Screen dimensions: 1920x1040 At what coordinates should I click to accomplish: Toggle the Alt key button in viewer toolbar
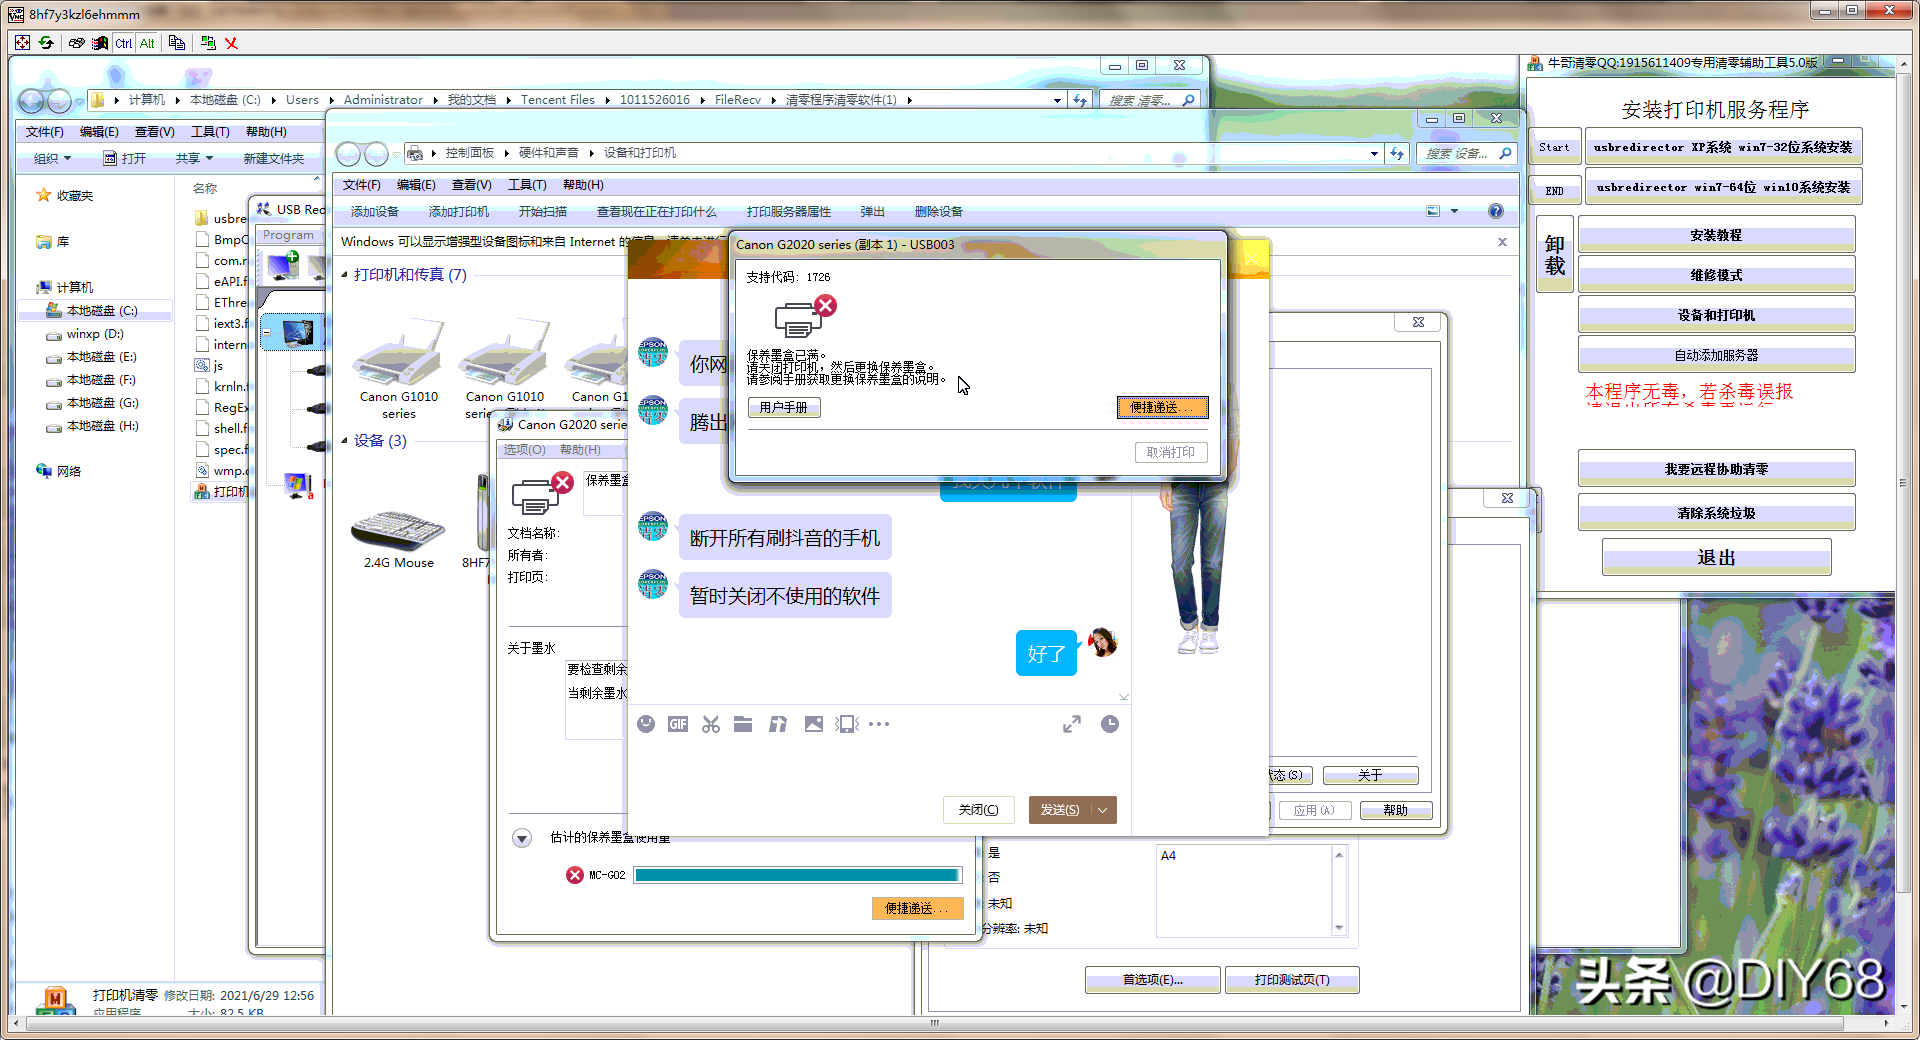[147, 43]
